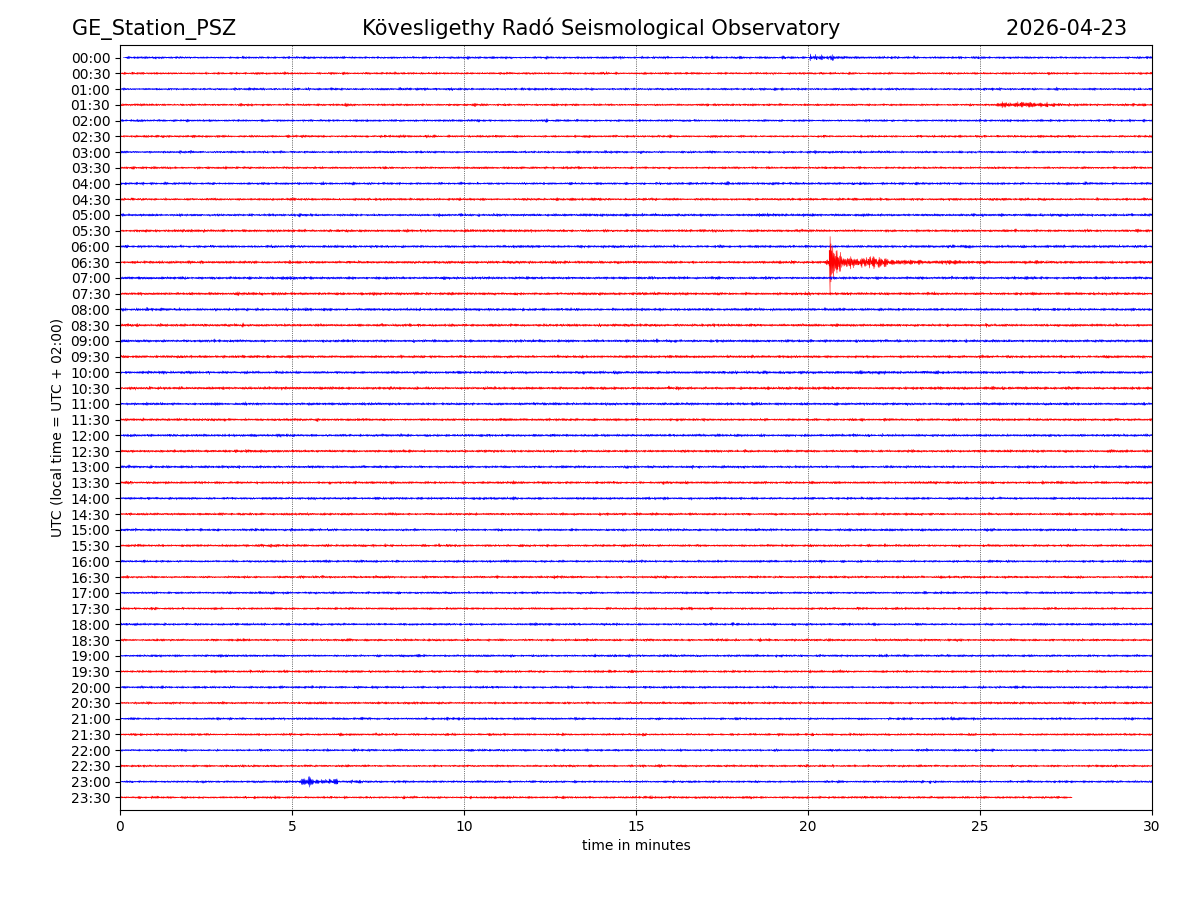
Task: Click the UTC local time y-axis label
Action: click(x=58, y=428)
